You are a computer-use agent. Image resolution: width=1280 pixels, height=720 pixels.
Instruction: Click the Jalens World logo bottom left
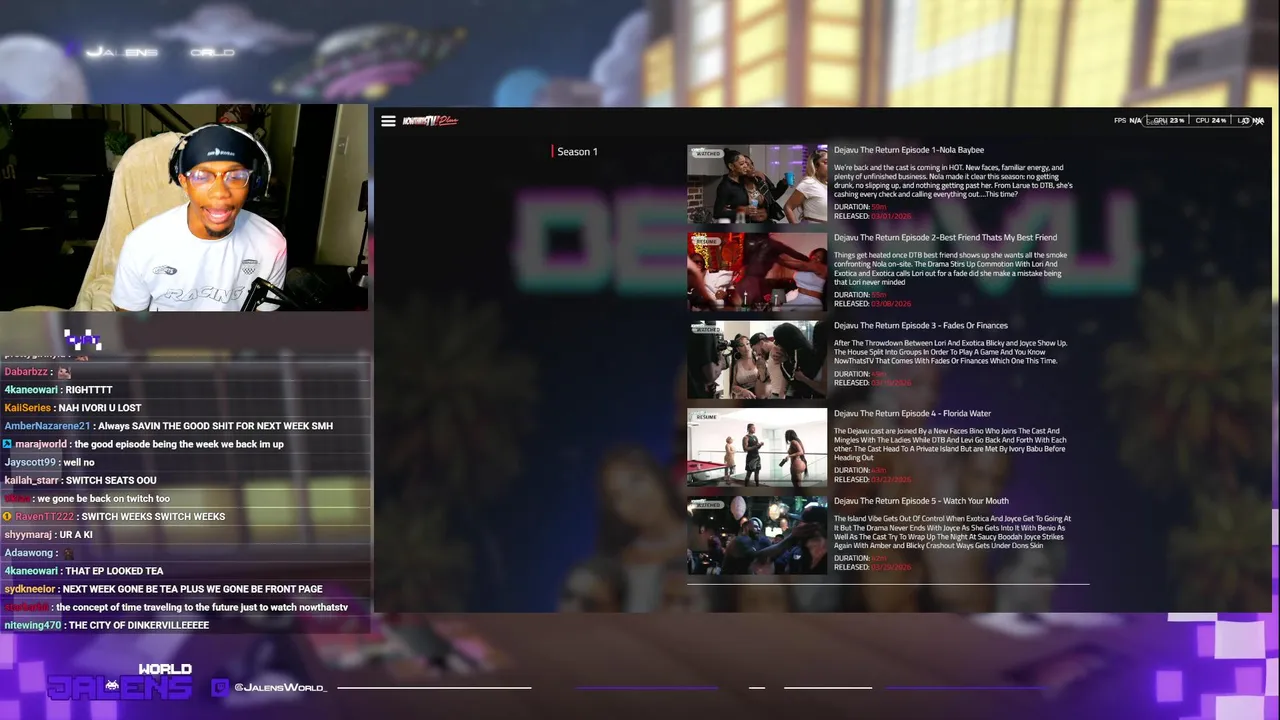(120, 681)
